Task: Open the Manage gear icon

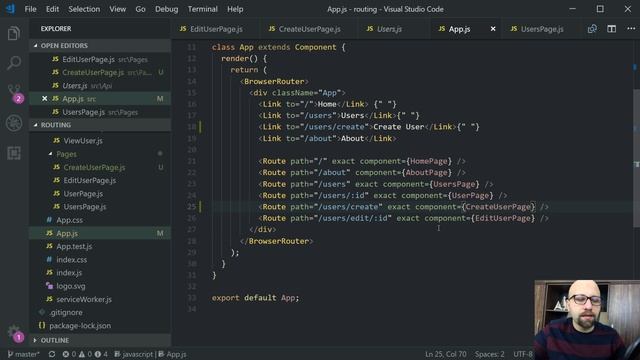Action: (14, 332)
